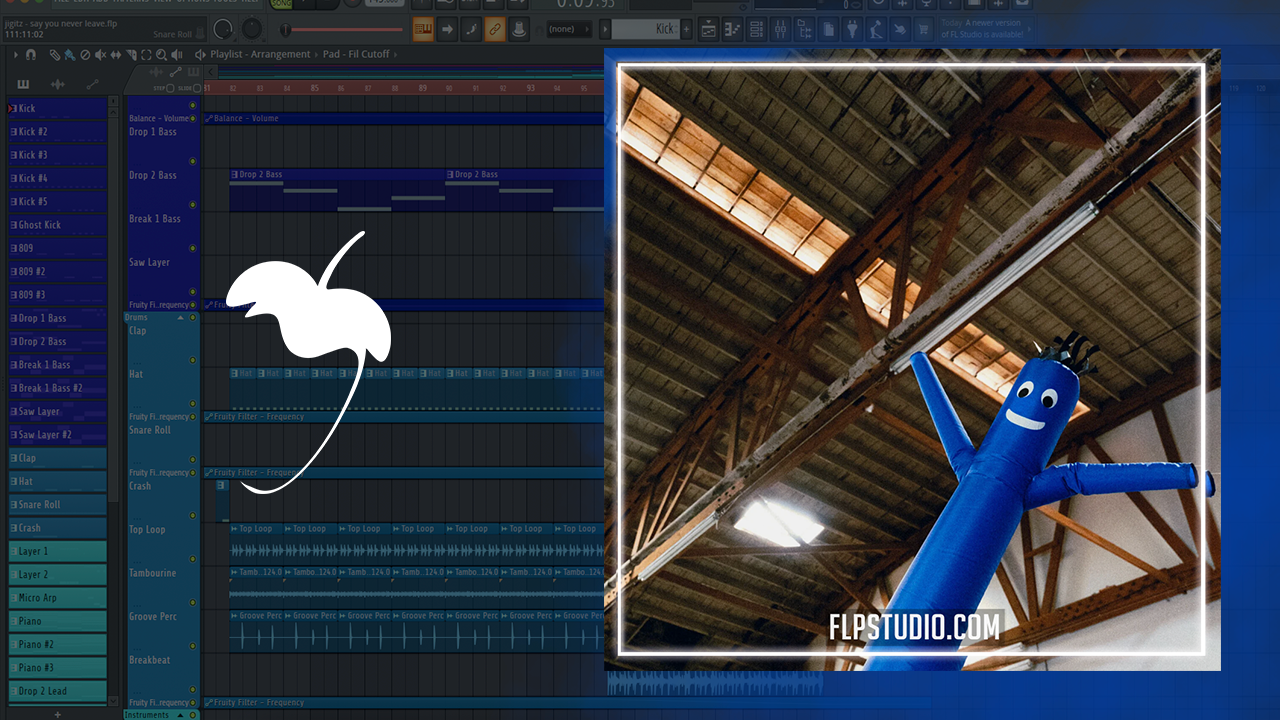Image resolution: width=1280 pixels, height=720 pixels.
Task: Mute the Clap track
Action: (x=193, y=360)
